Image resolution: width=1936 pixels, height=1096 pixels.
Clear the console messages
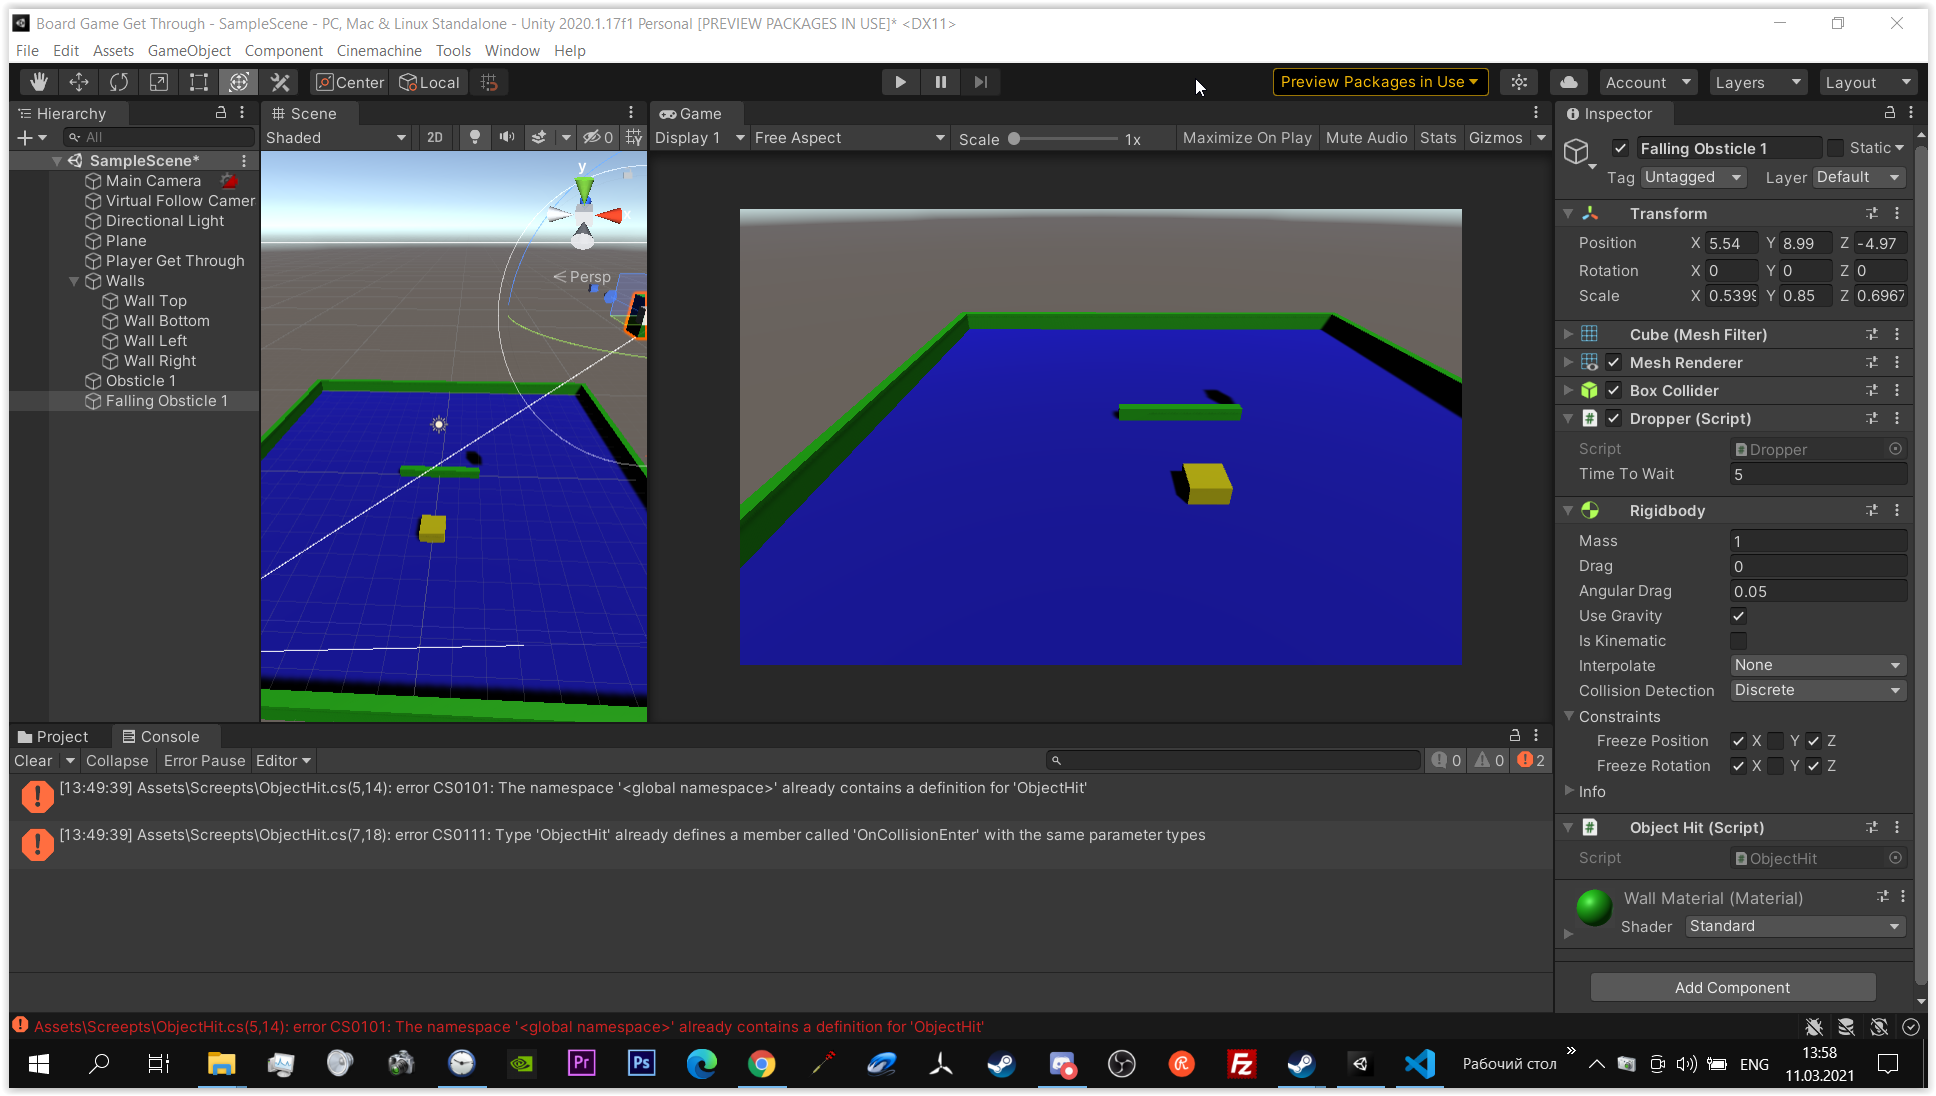pyautogui.click(x=33, y=760)
